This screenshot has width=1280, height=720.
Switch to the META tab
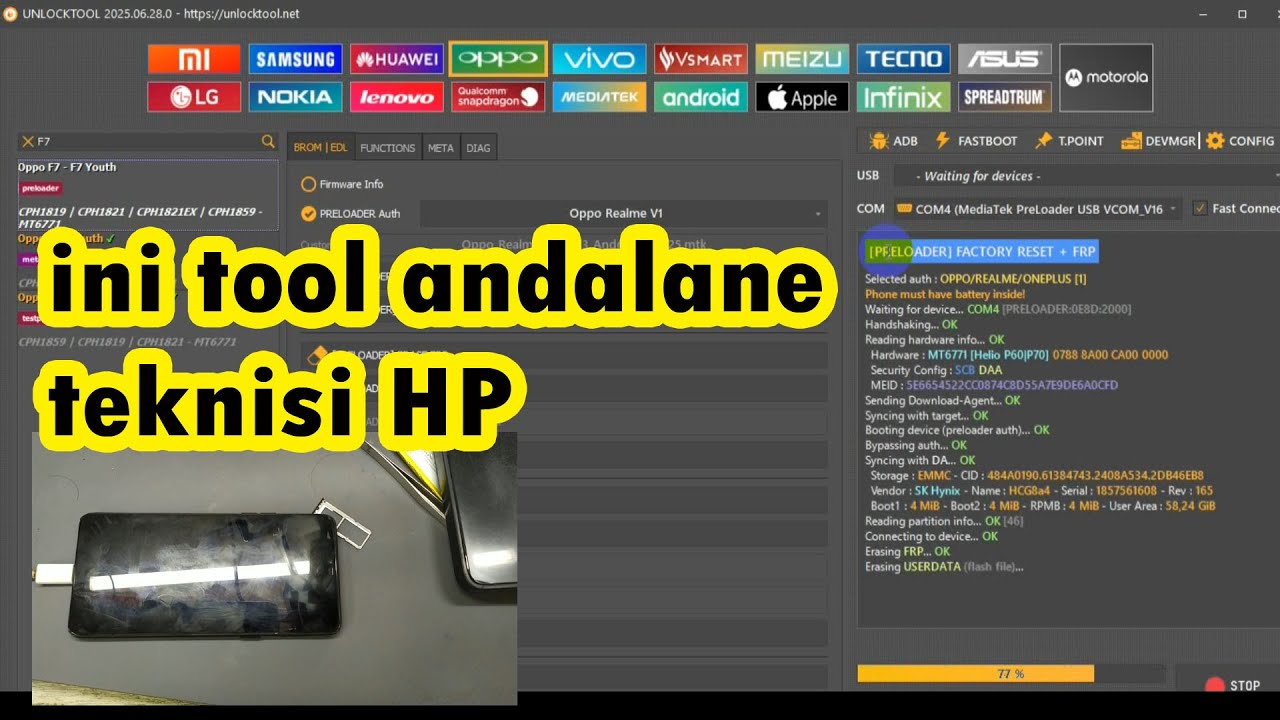pyautogui.click(x=441, y=147)
